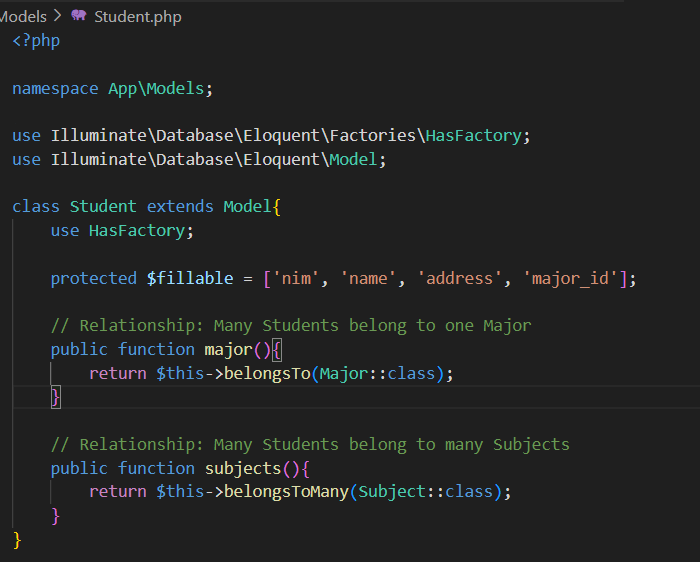
Task: Click the breadcrumb chevron after Models
Action: point(58,16)
